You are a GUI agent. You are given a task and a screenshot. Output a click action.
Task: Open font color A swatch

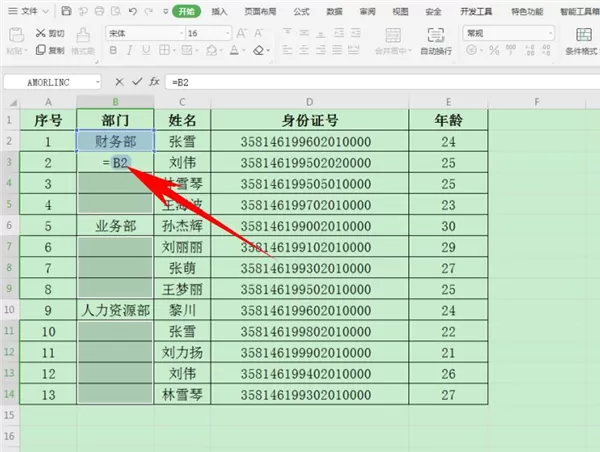coord(234,50)
